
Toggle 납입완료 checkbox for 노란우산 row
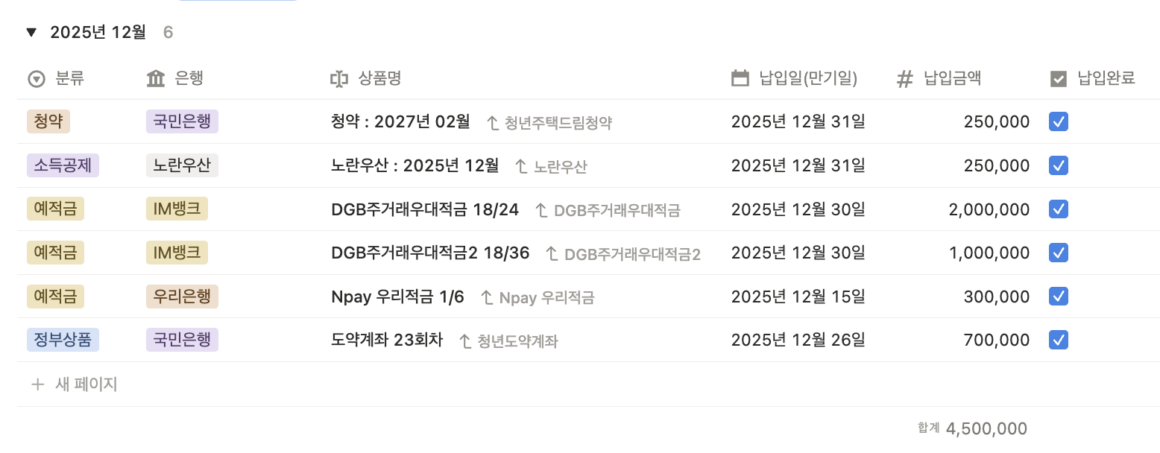pyautogui.click(x=1059, y=166)
